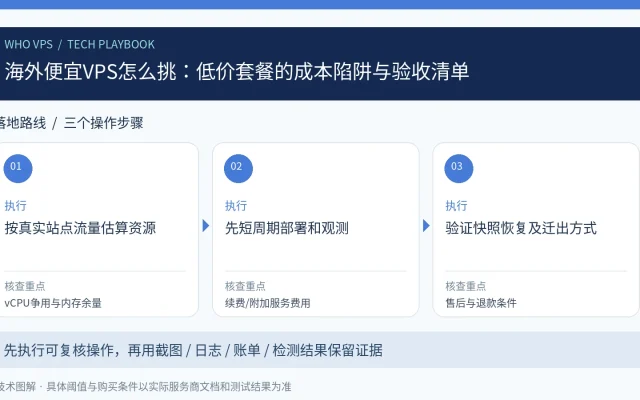Screen dimensions: 640x400
Task: Click the section label 三个操作步骤
Action: [x=104, y=123]
